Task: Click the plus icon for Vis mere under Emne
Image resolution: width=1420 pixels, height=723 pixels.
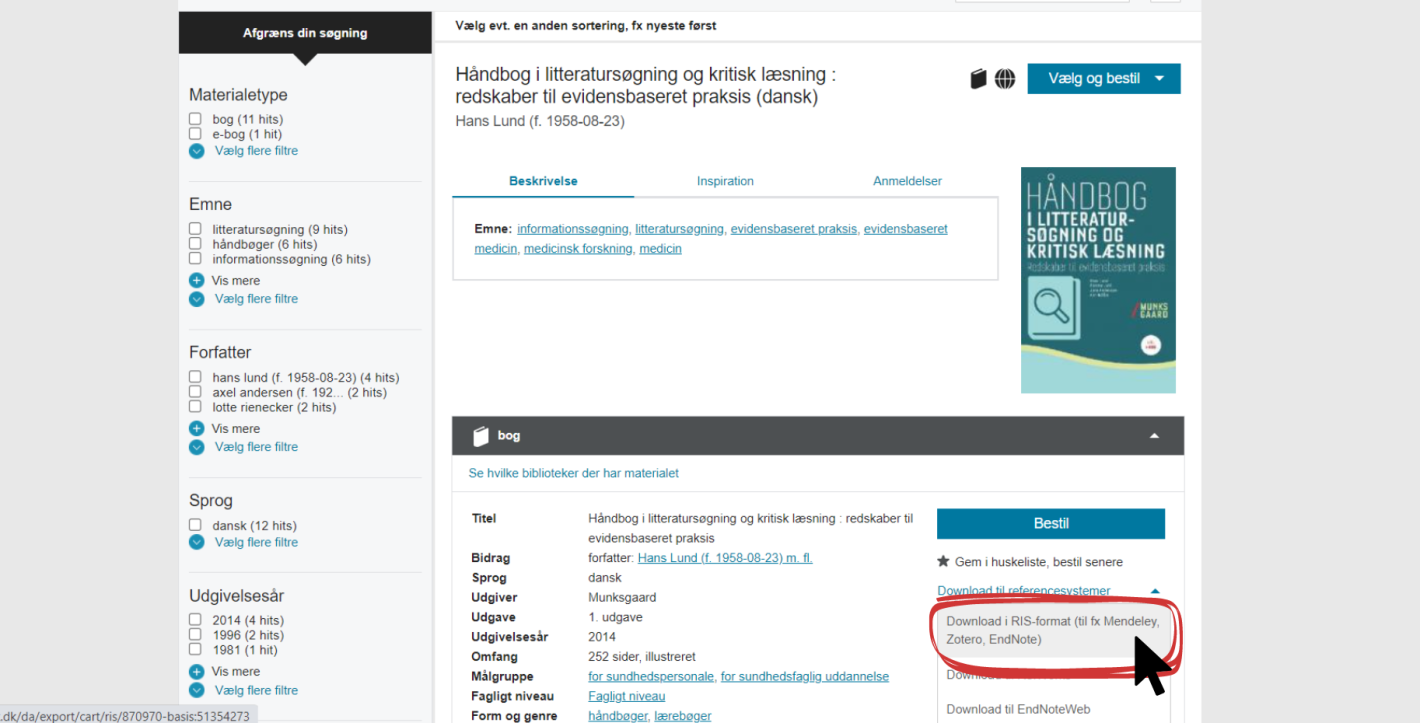Action: point(196,281)
